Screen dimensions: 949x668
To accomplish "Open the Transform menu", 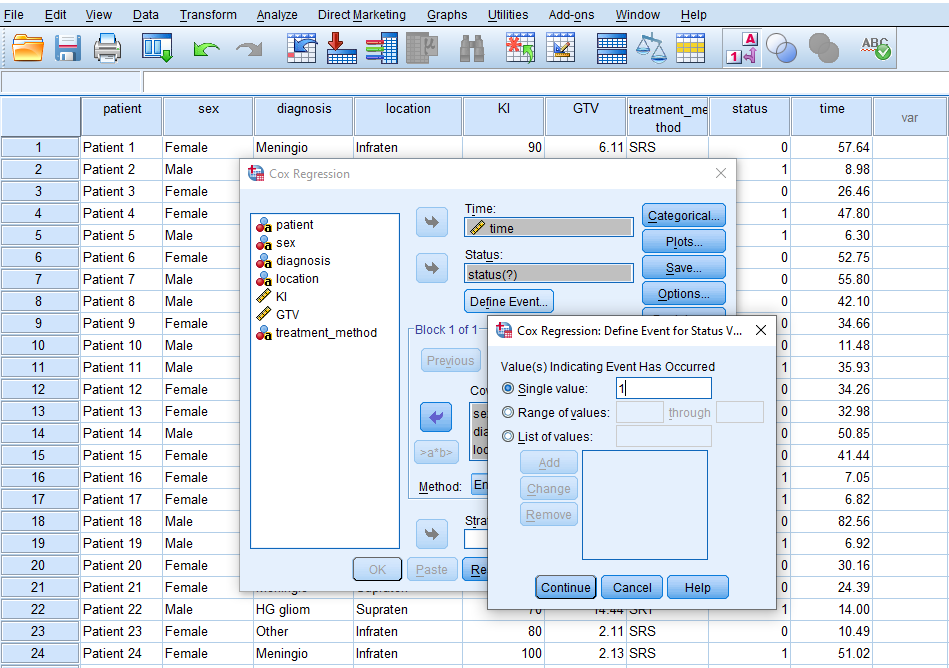I will (208, 15).
